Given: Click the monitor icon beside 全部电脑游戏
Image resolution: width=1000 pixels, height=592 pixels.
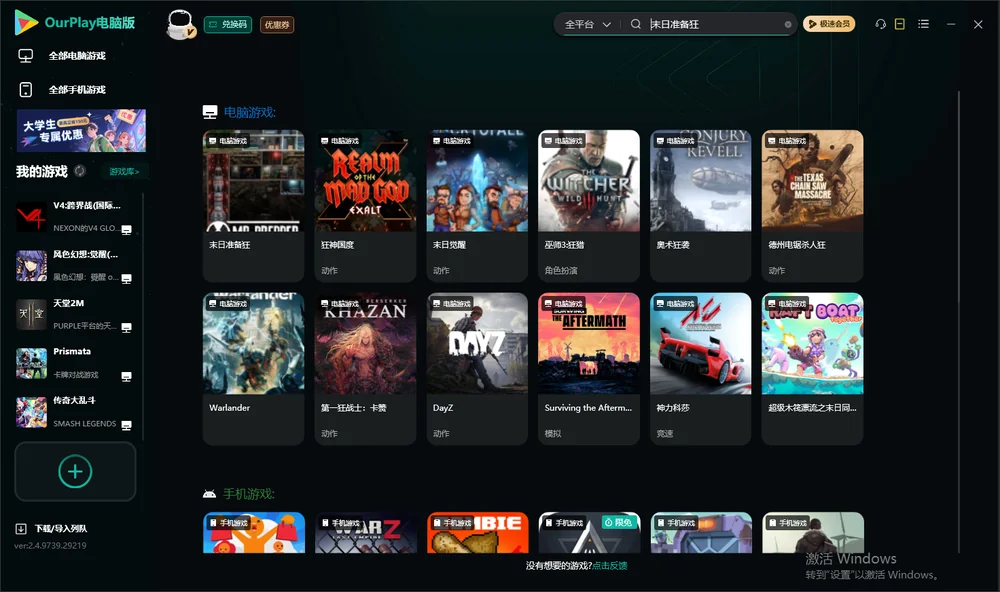Looking at the screenshot, I should [x=26, y=56].
